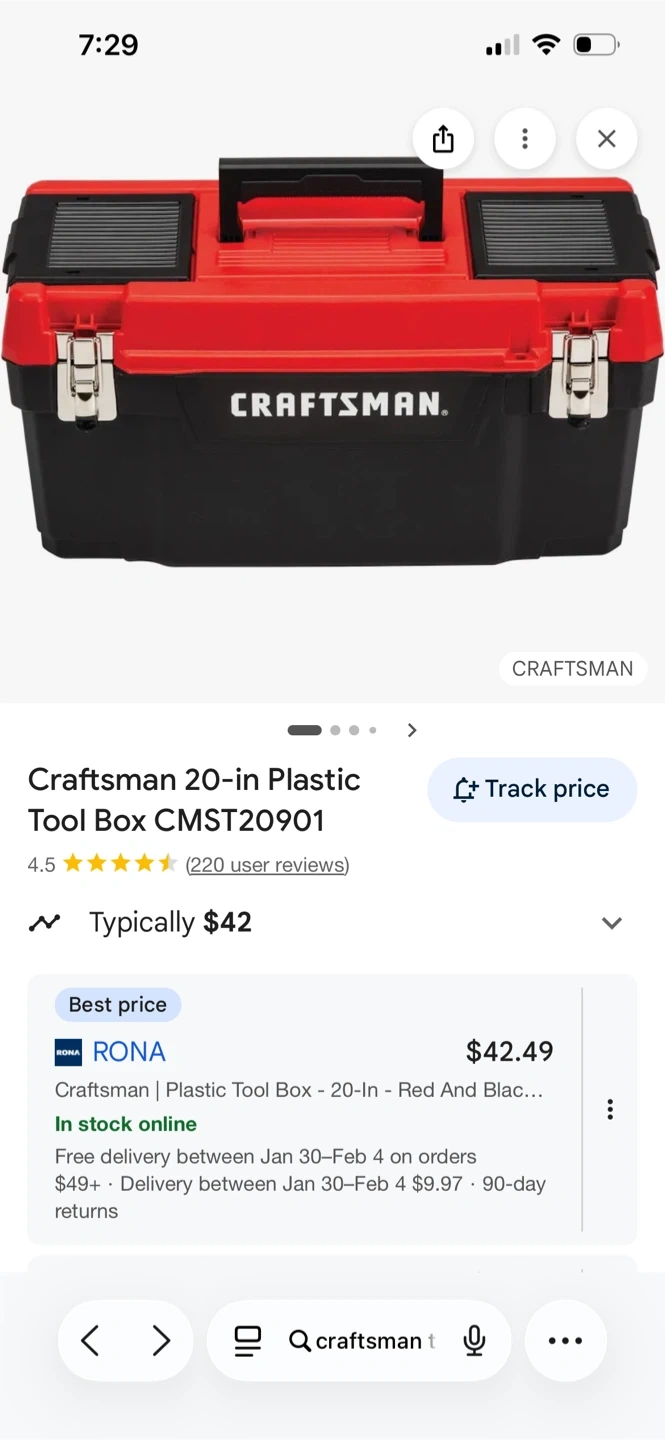Close the product panel with X
The width and height of the screenshot is (665, 1440).
[x=606, y=139]
